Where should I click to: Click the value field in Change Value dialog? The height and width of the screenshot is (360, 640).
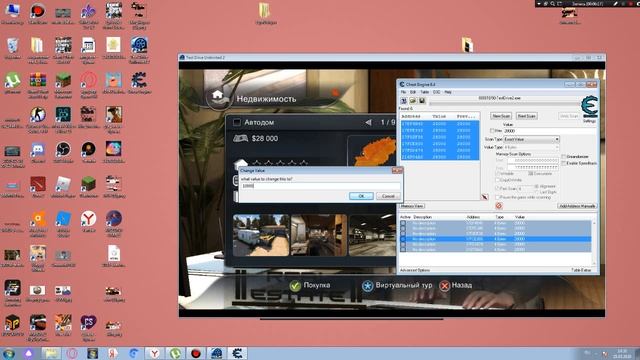click(320, 186)
